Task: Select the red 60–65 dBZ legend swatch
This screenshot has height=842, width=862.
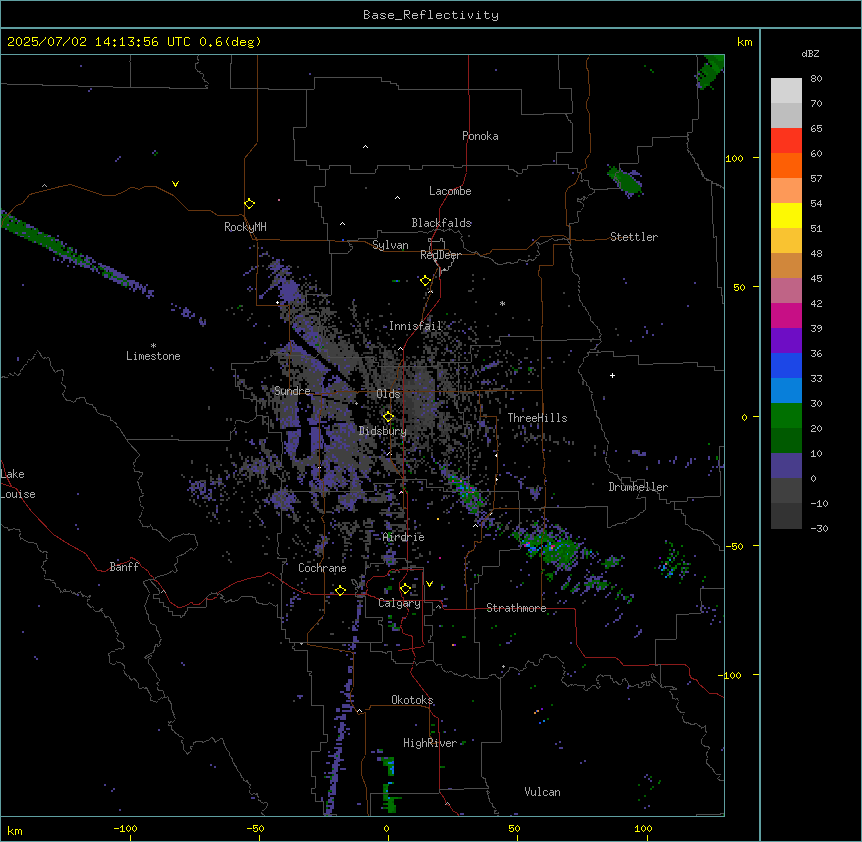Action: (x=786, y=141)
